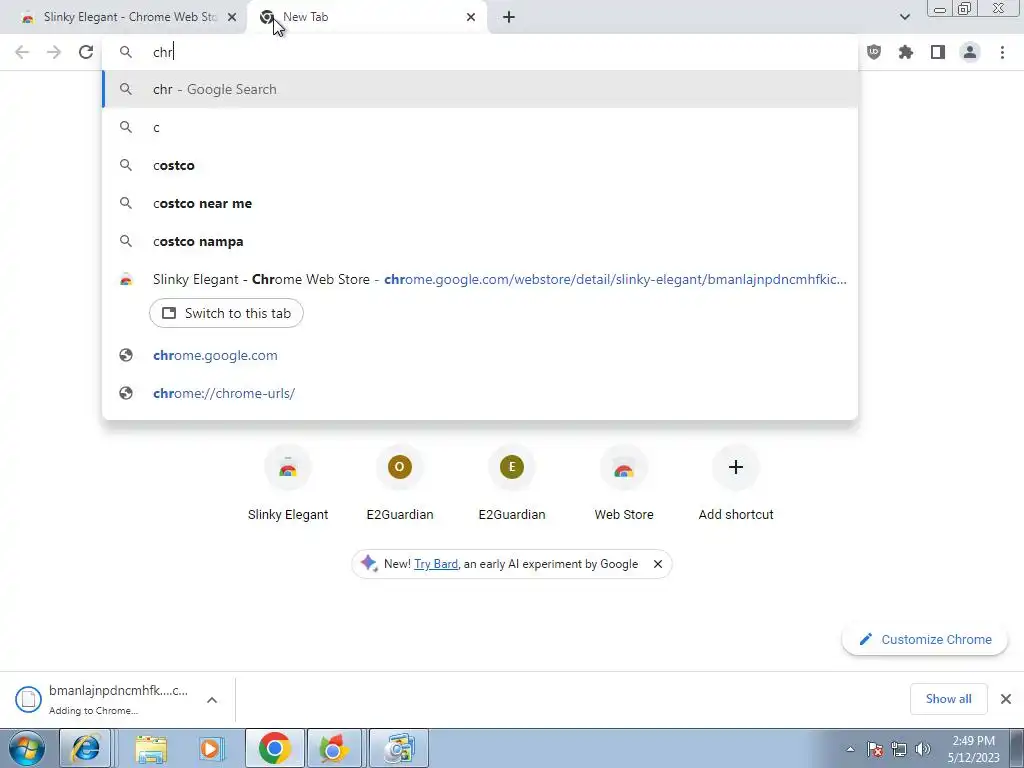This screenshot has height=768, width=1024.
Task: Open the Windows Start orb
Action: [27, 748]
